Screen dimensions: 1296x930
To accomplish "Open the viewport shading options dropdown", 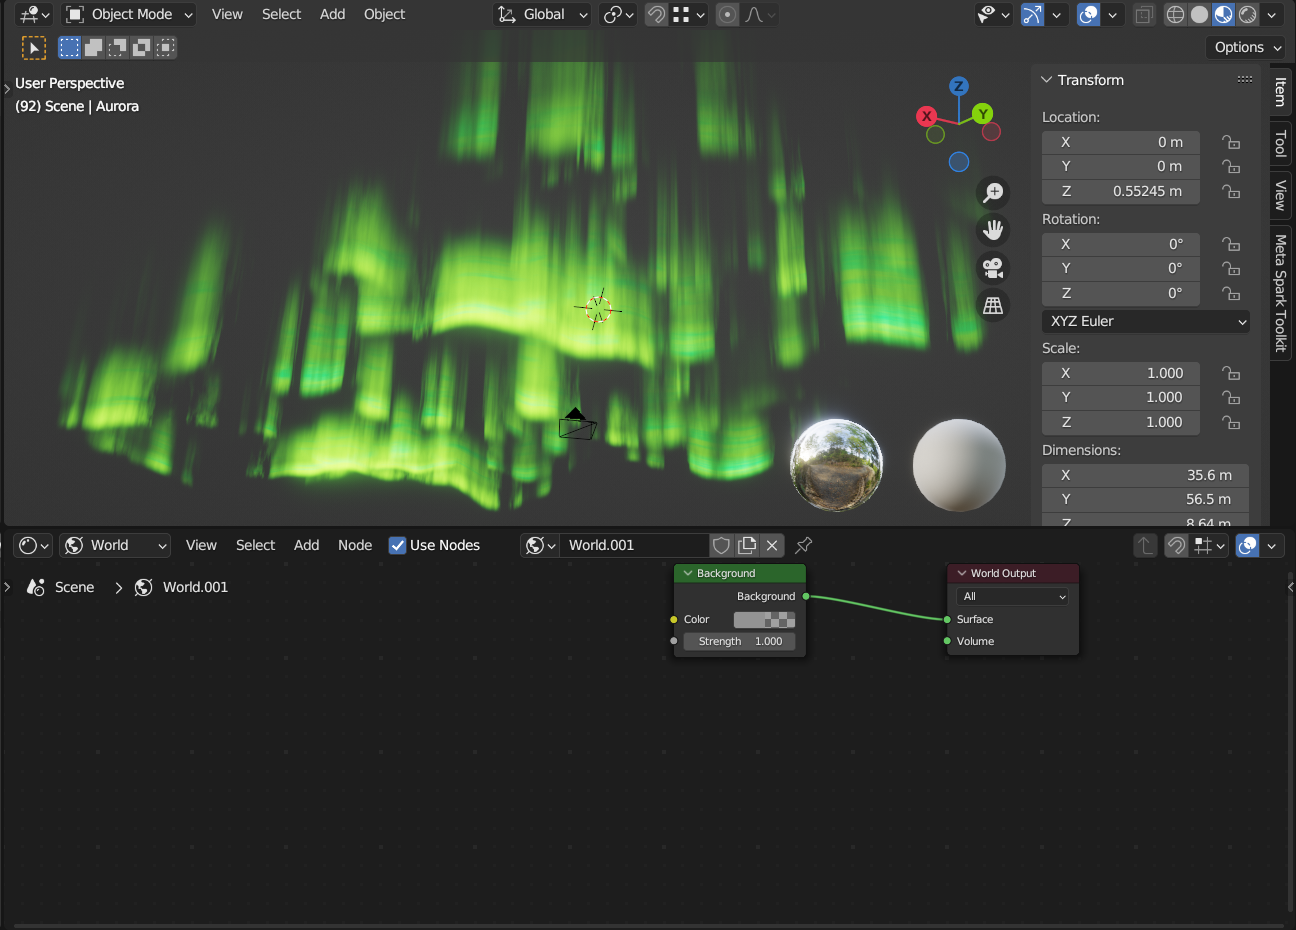I will click(x=1272, y=14).
